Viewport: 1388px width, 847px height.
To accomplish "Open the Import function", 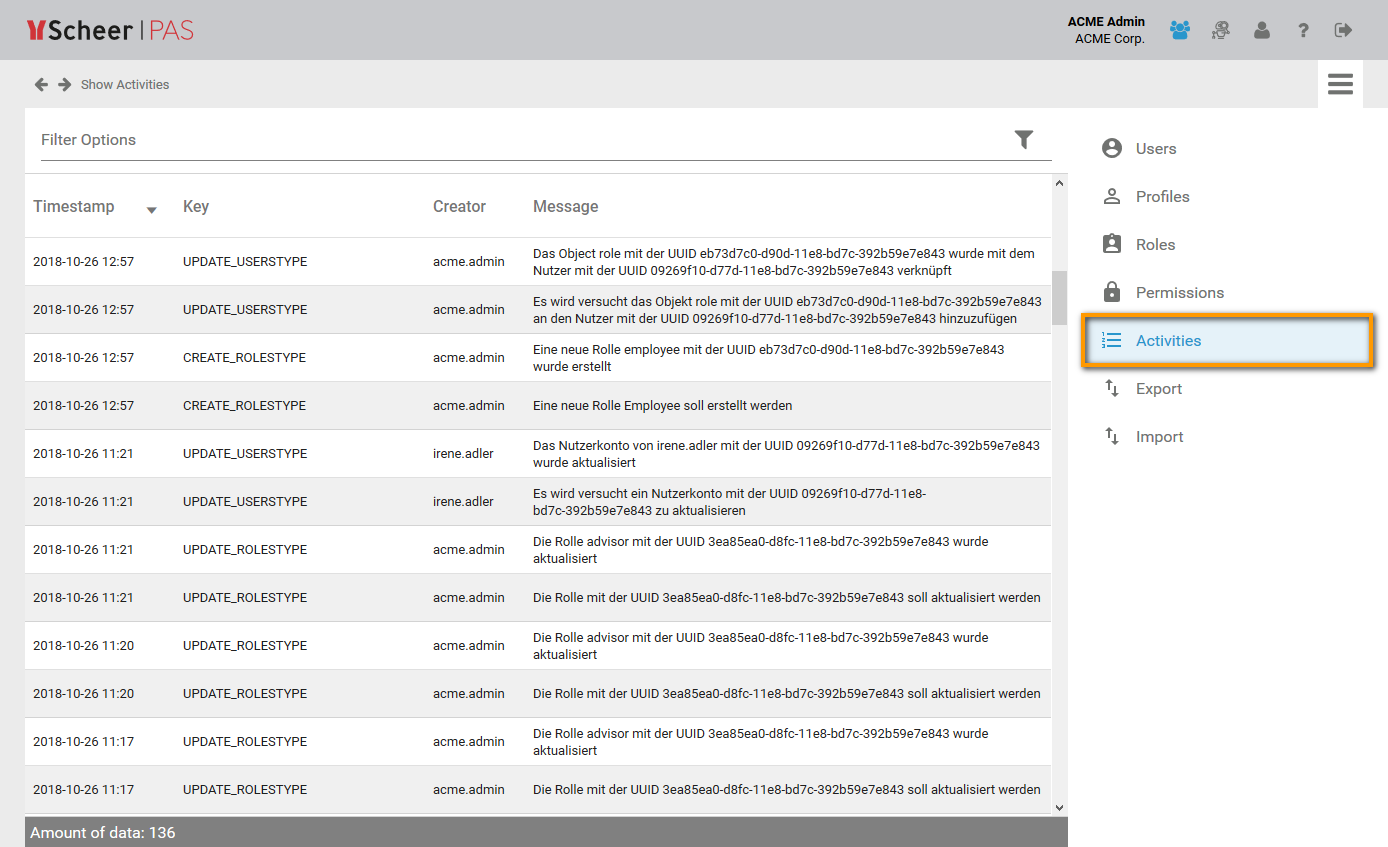I will 1160,436.
